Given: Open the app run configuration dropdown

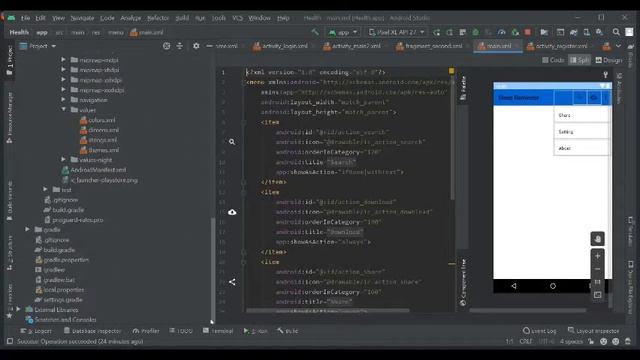Looking at the screenshot, I should pos(343,32).
